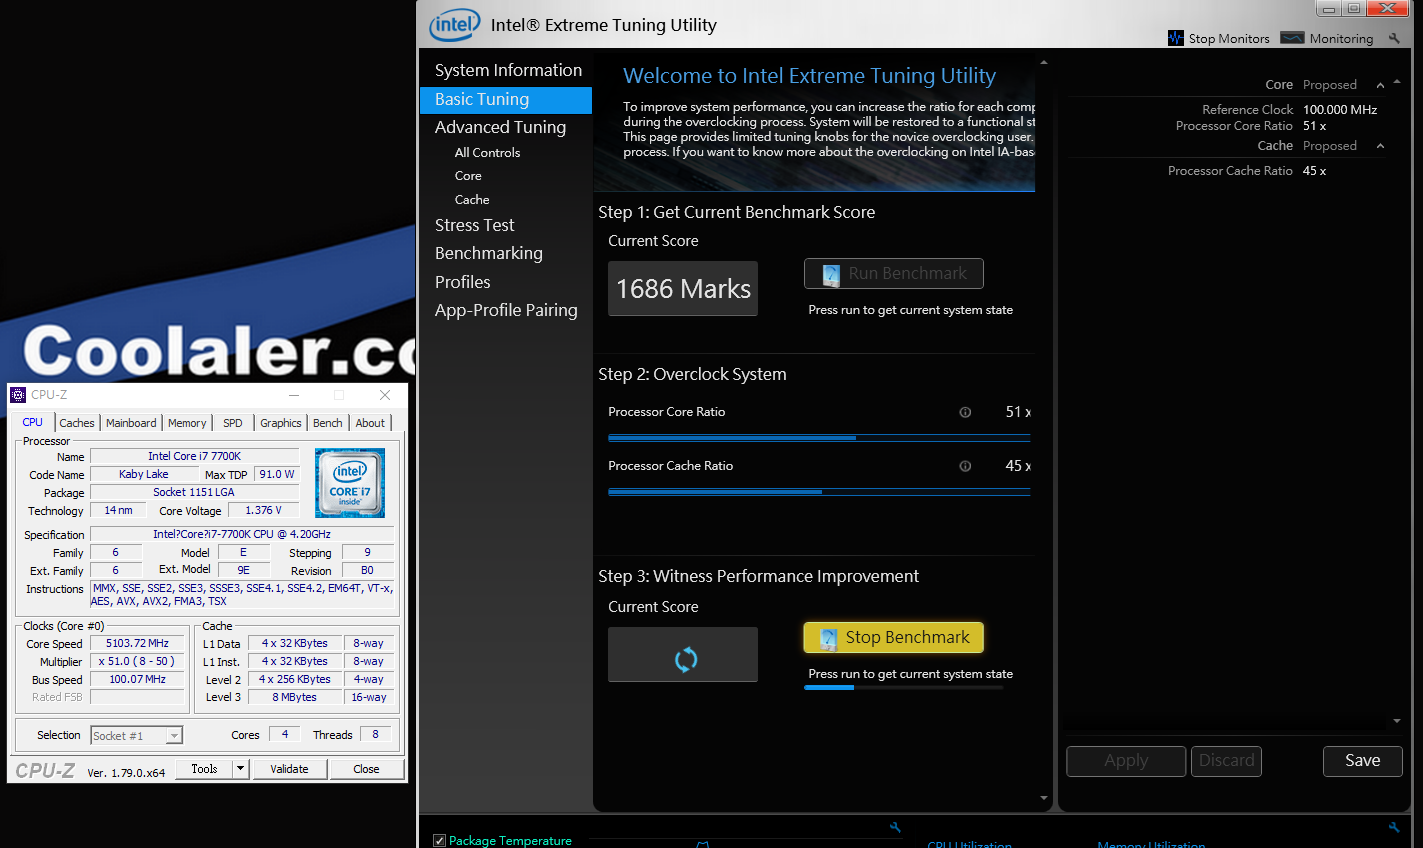Click the benchmark progress bar in Step 3

tap(903, 688)
